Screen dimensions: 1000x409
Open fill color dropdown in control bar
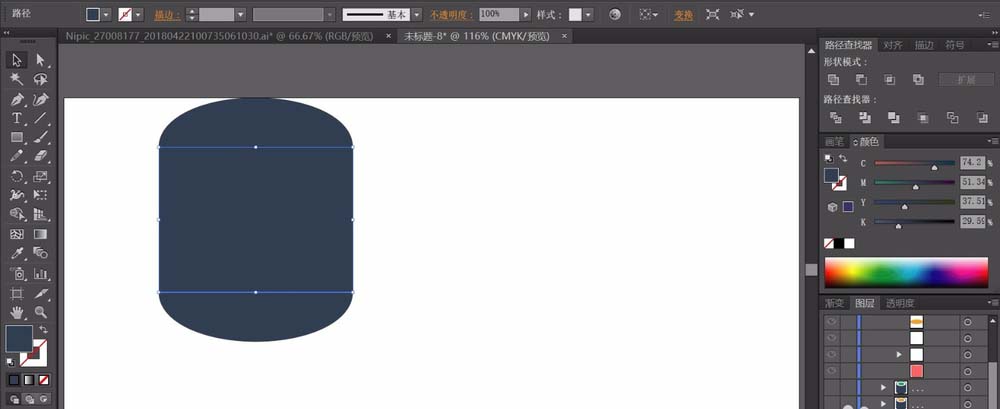pos(106,14)
